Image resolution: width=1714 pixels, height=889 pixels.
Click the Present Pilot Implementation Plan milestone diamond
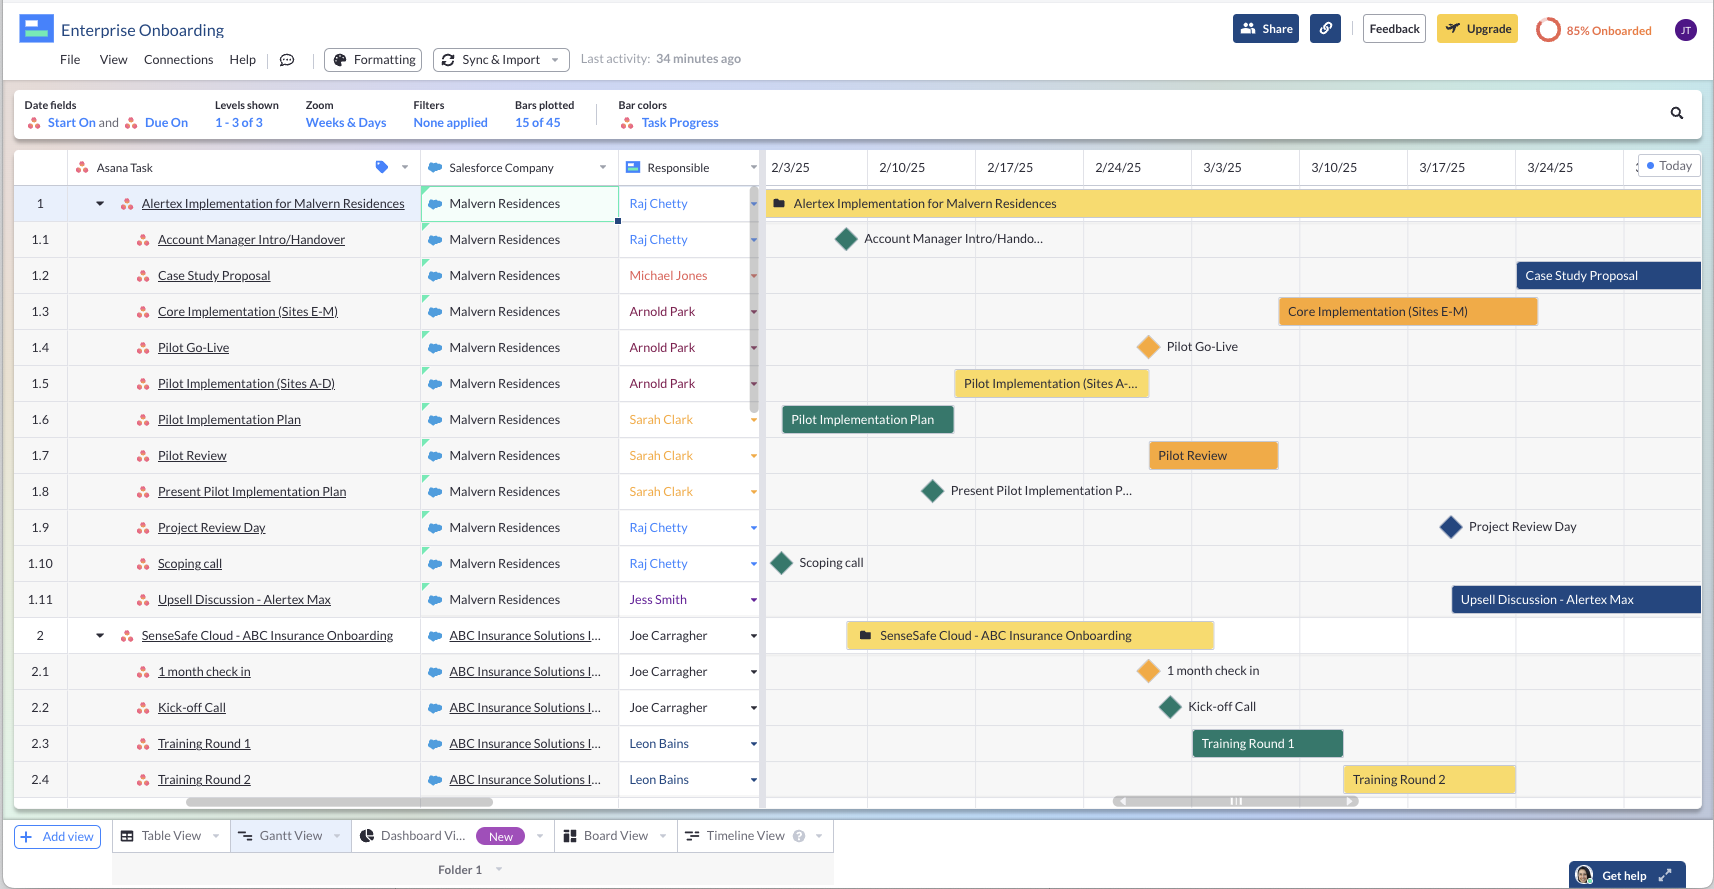coord(933,491)
